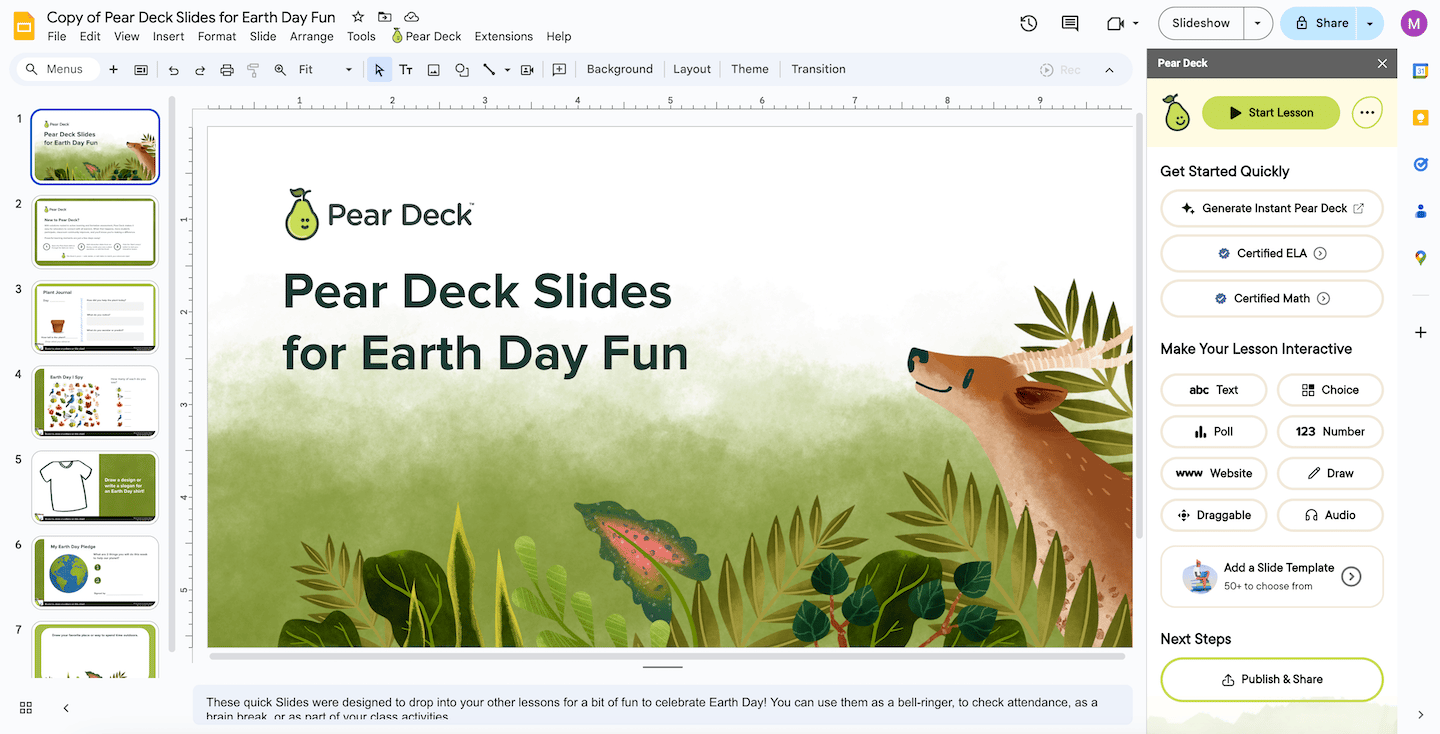Undo the last action
The width and height of the screenshot is (1440, 734).
coord(174,70)
